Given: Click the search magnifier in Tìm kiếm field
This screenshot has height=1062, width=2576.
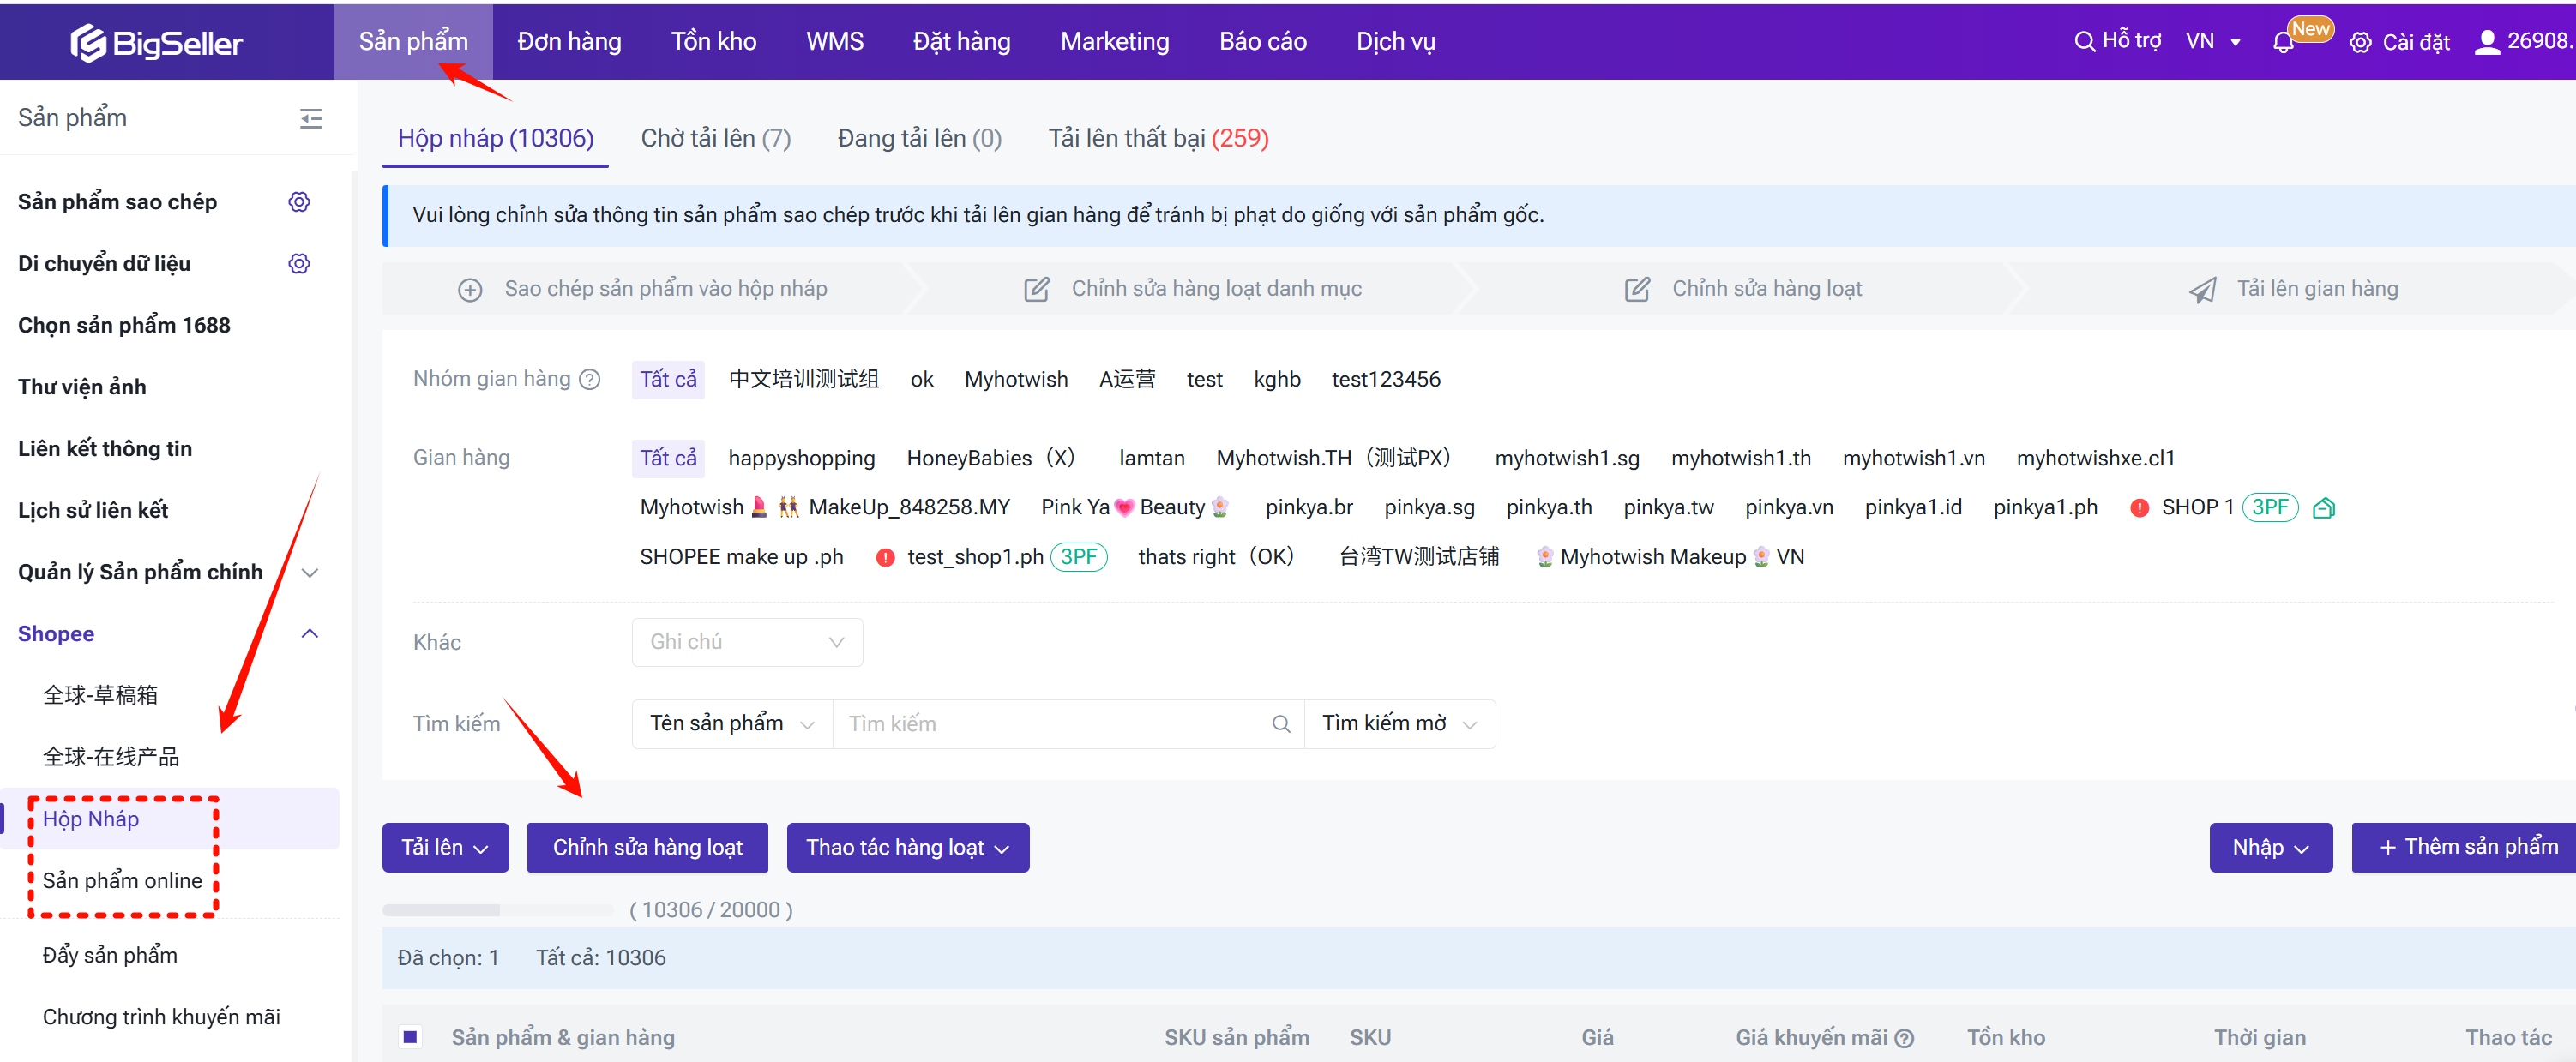Looking at the screenshot, I should coord(1280,724).
